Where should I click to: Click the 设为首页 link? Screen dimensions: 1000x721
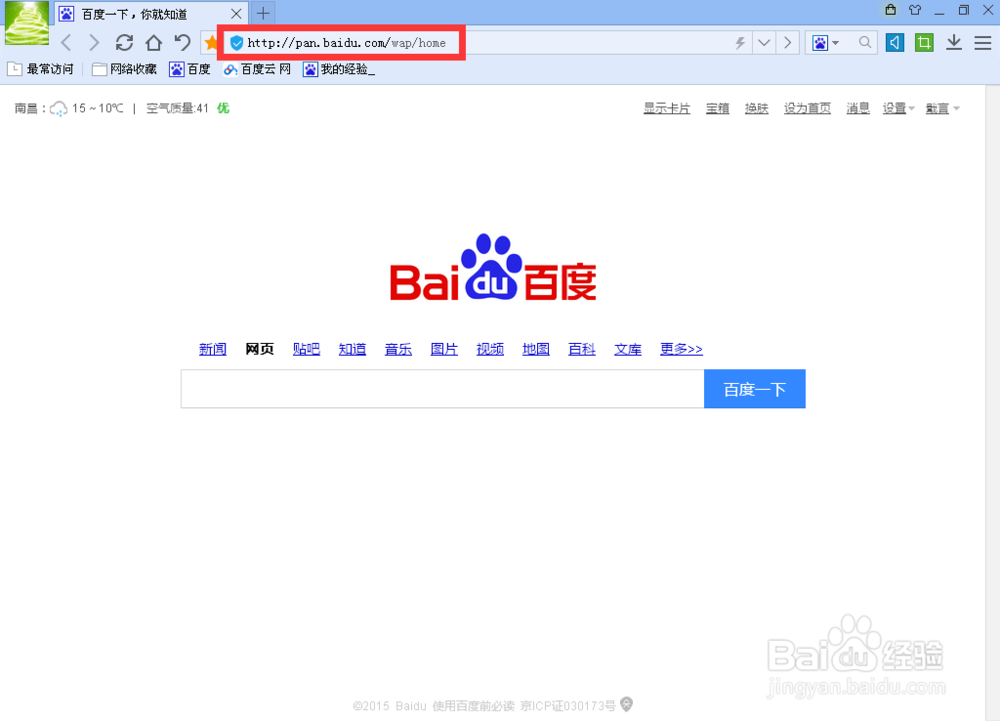click(x=807, y=108)
